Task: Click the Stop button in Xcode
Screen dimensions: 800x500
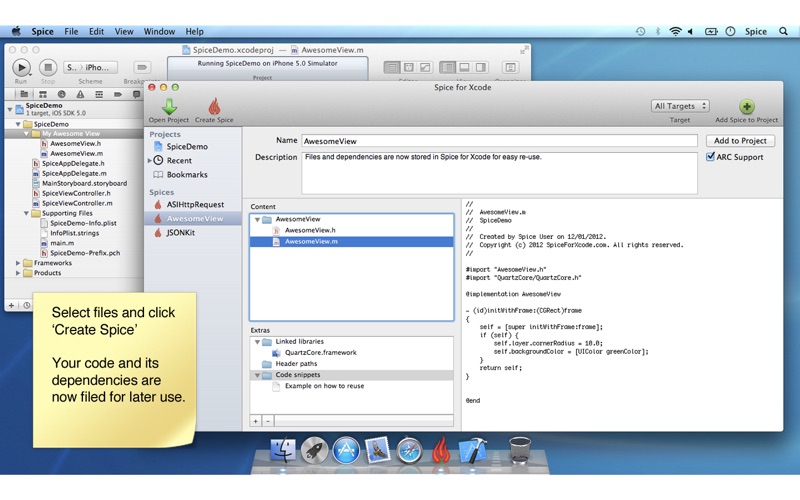Action: click(48, 67)
